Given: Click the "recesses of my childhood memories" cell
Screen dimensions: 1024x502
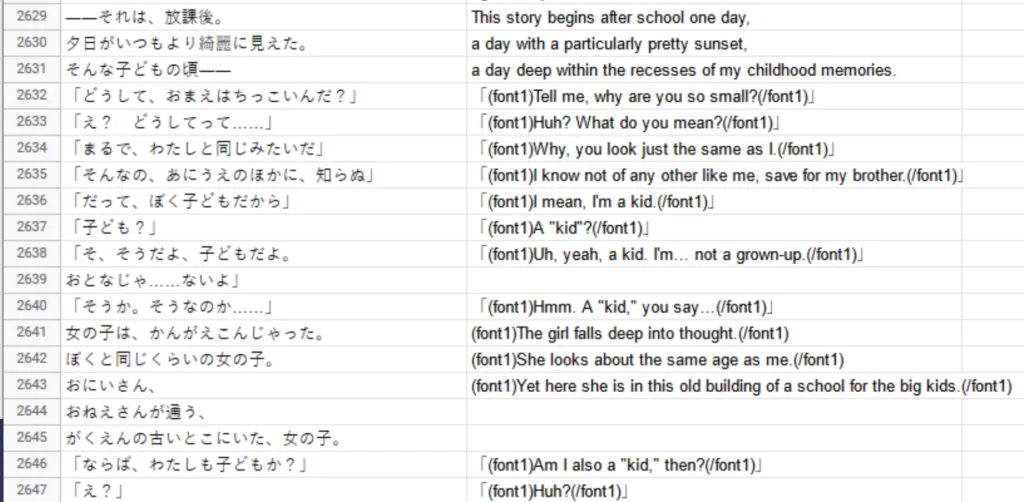Looking at the screenshot, I should (684, 71).
